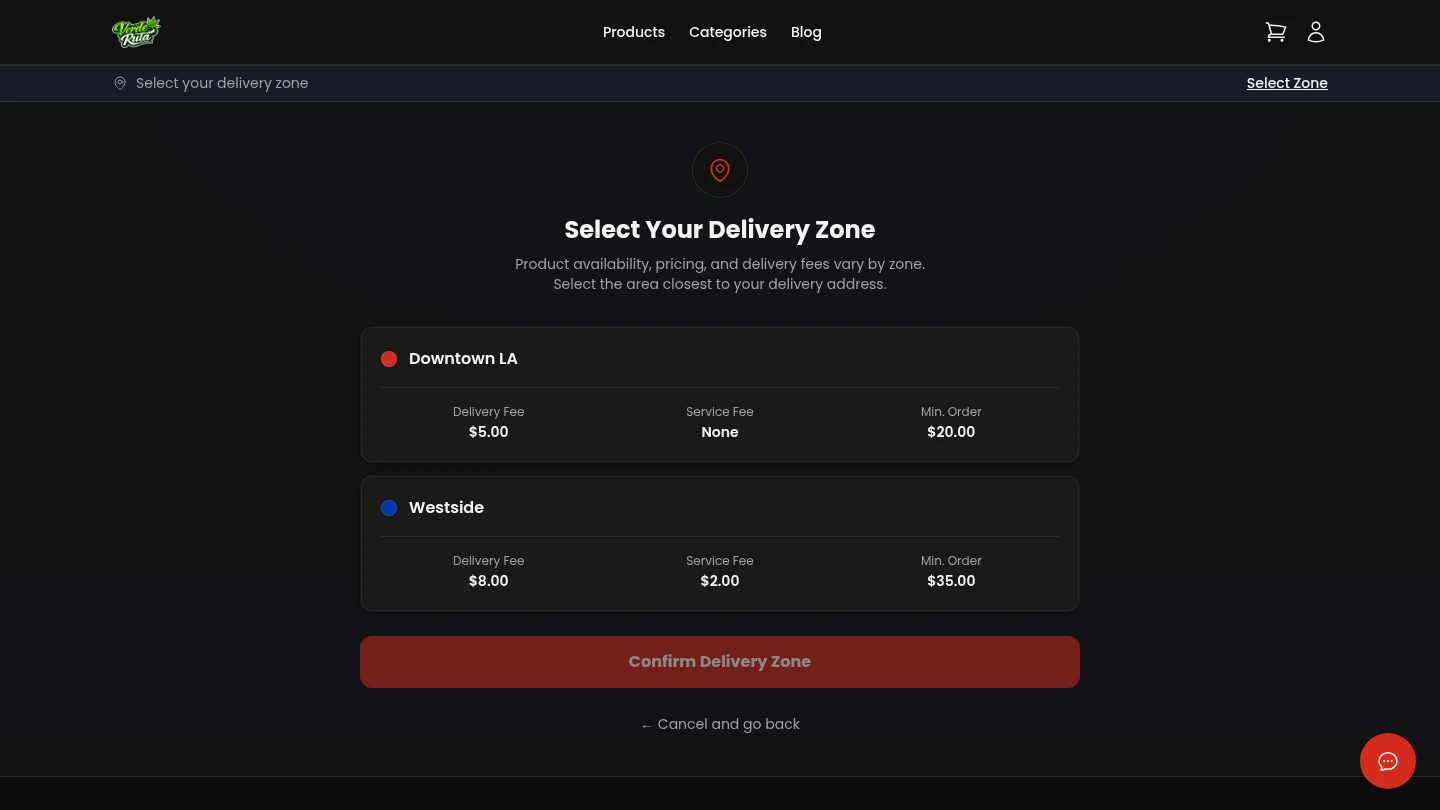Click the location pin in the banner
Image resolution: width=1440 pixels, height=810 pixels.
(120, 83)
